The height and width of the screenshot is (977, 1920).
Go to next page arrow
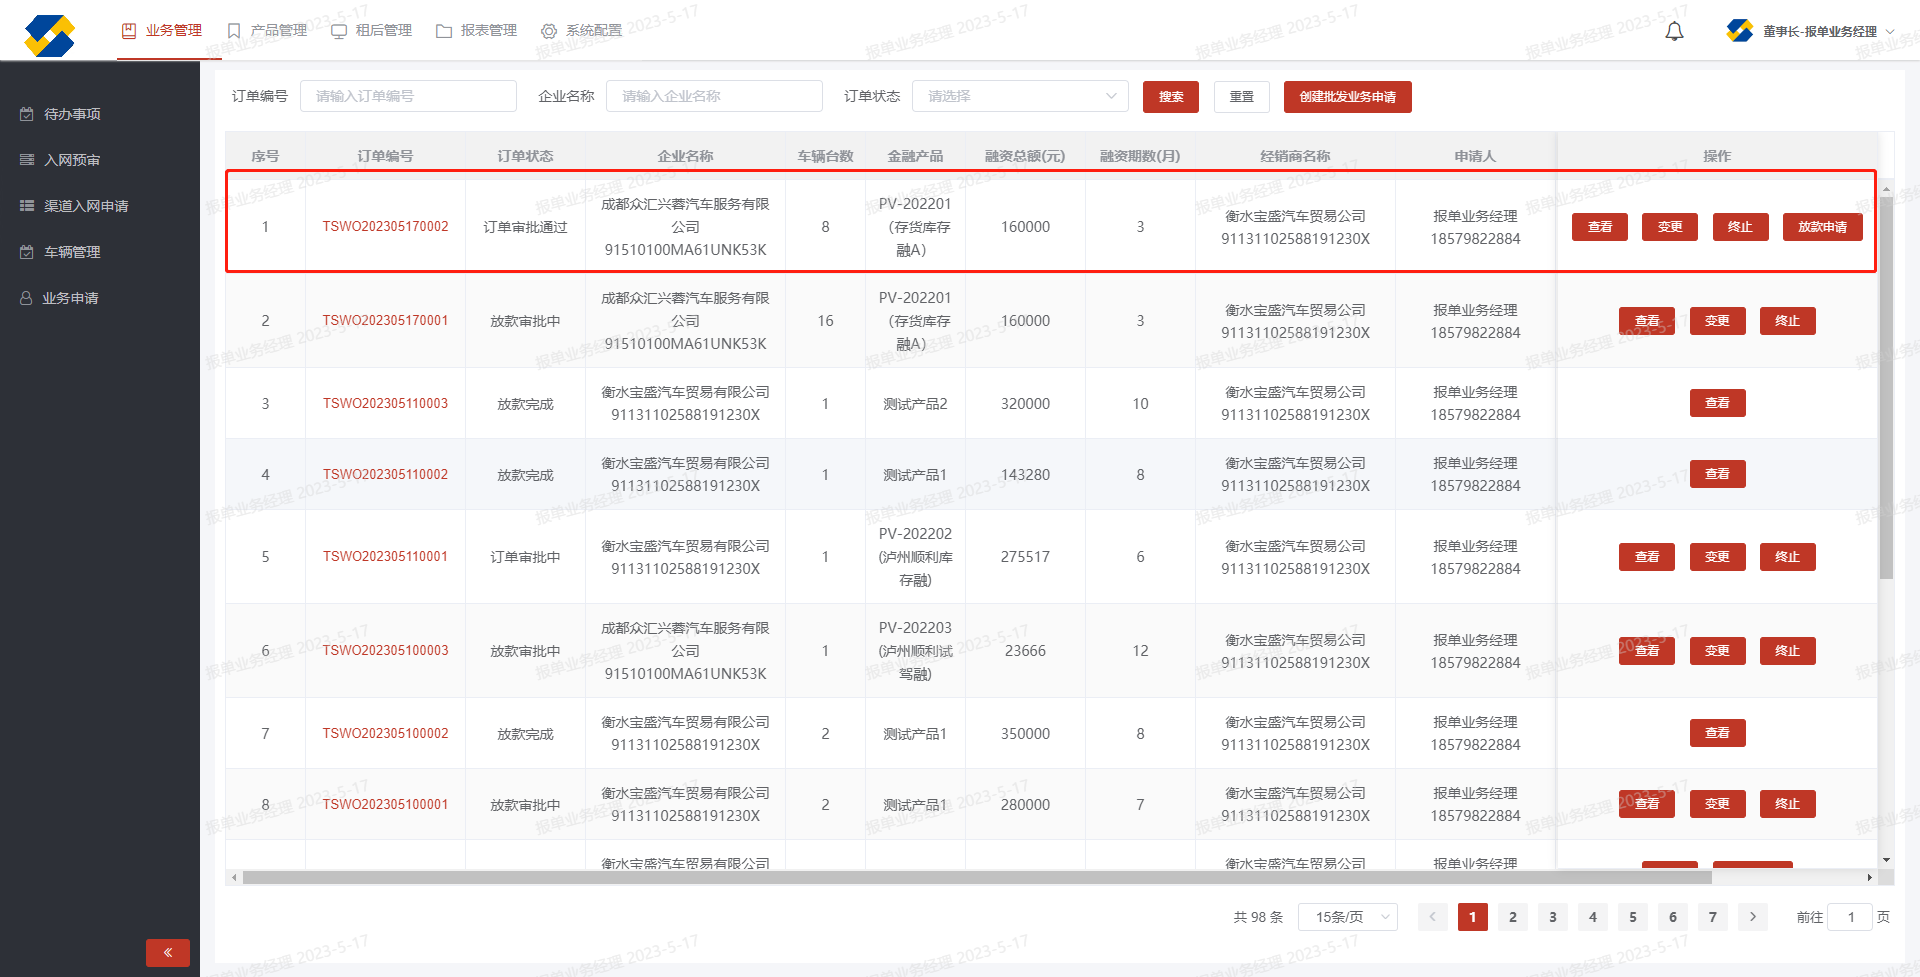[x=1752, y=917]
